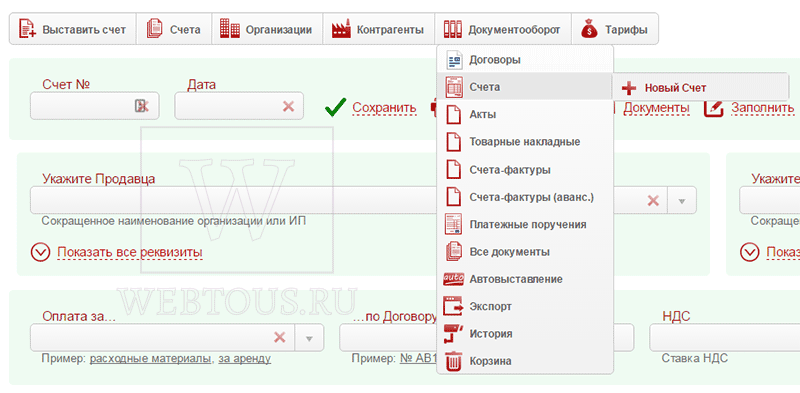Click the Счета-фактуры page icon
The image size is (800, 393).
click(454, 169)
